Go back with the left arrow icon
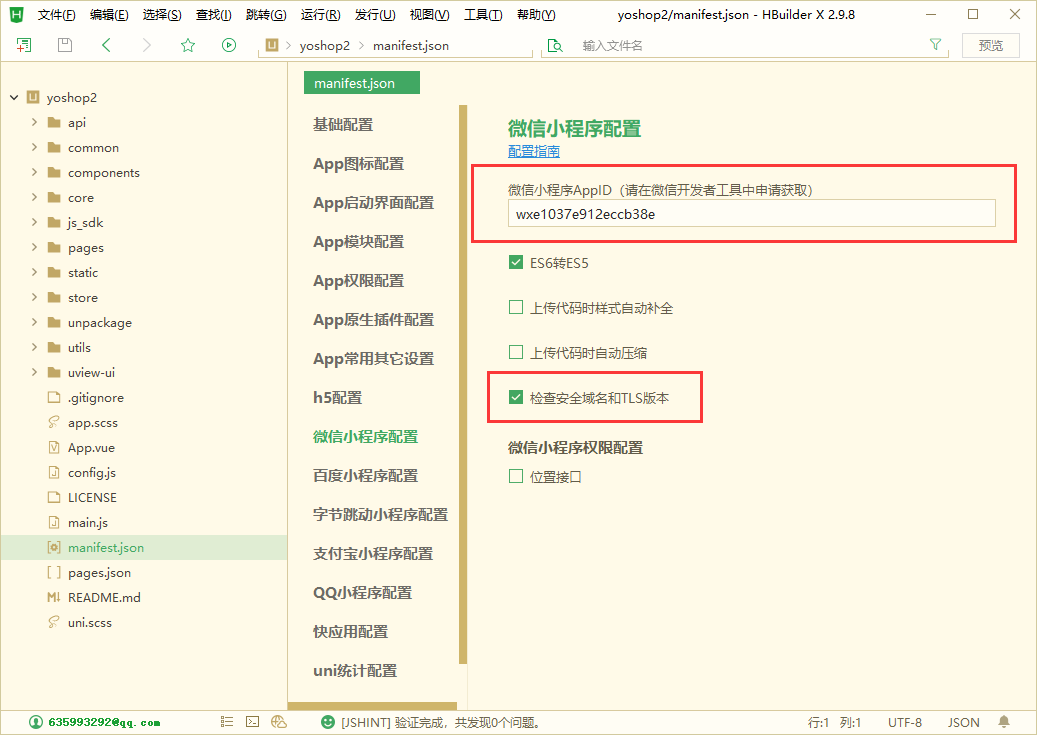The width and height of the screenshot is (1037, 735). [106, 45]
